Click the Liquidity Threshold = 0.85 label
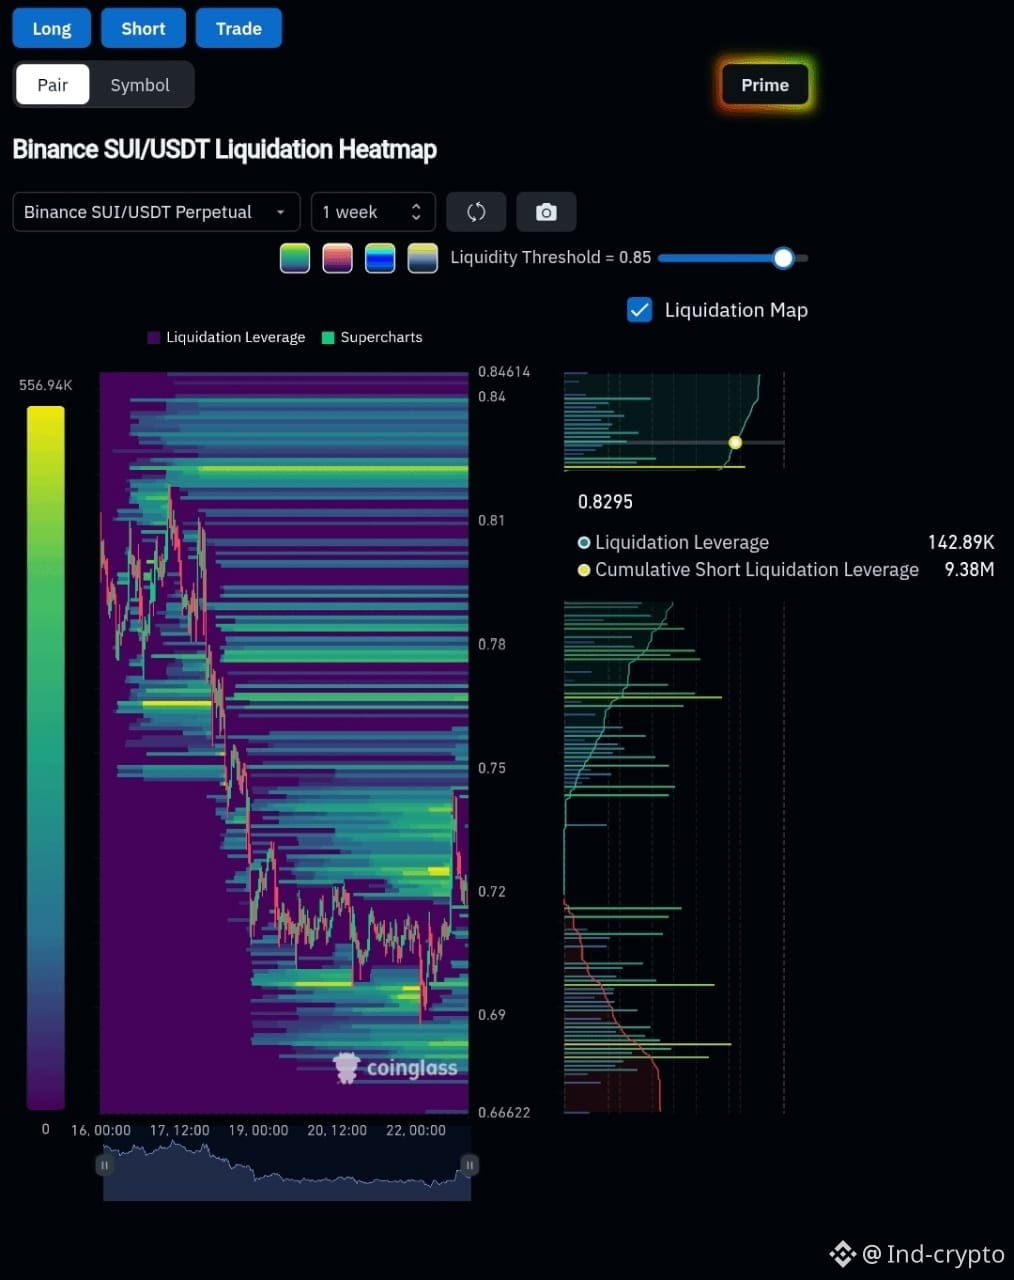The height and width of the screenshot is (1280, 1014). click(x=551, y=257)
